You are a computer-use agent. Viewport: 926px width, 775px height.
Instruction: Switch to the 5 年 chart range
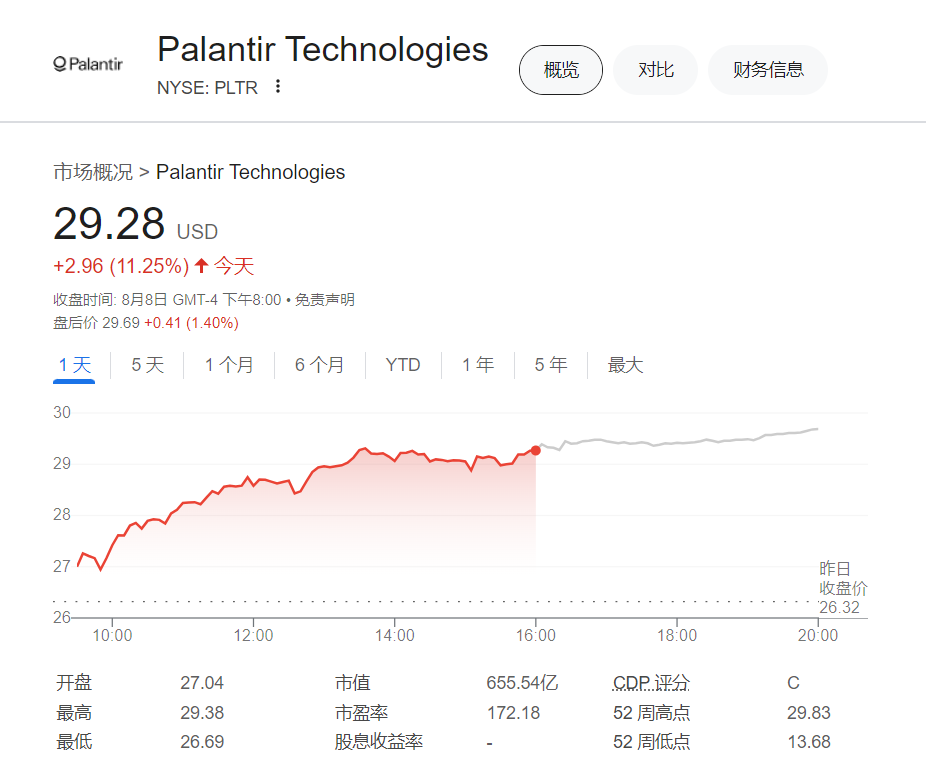pyautogui.click(x=550, y=365)
